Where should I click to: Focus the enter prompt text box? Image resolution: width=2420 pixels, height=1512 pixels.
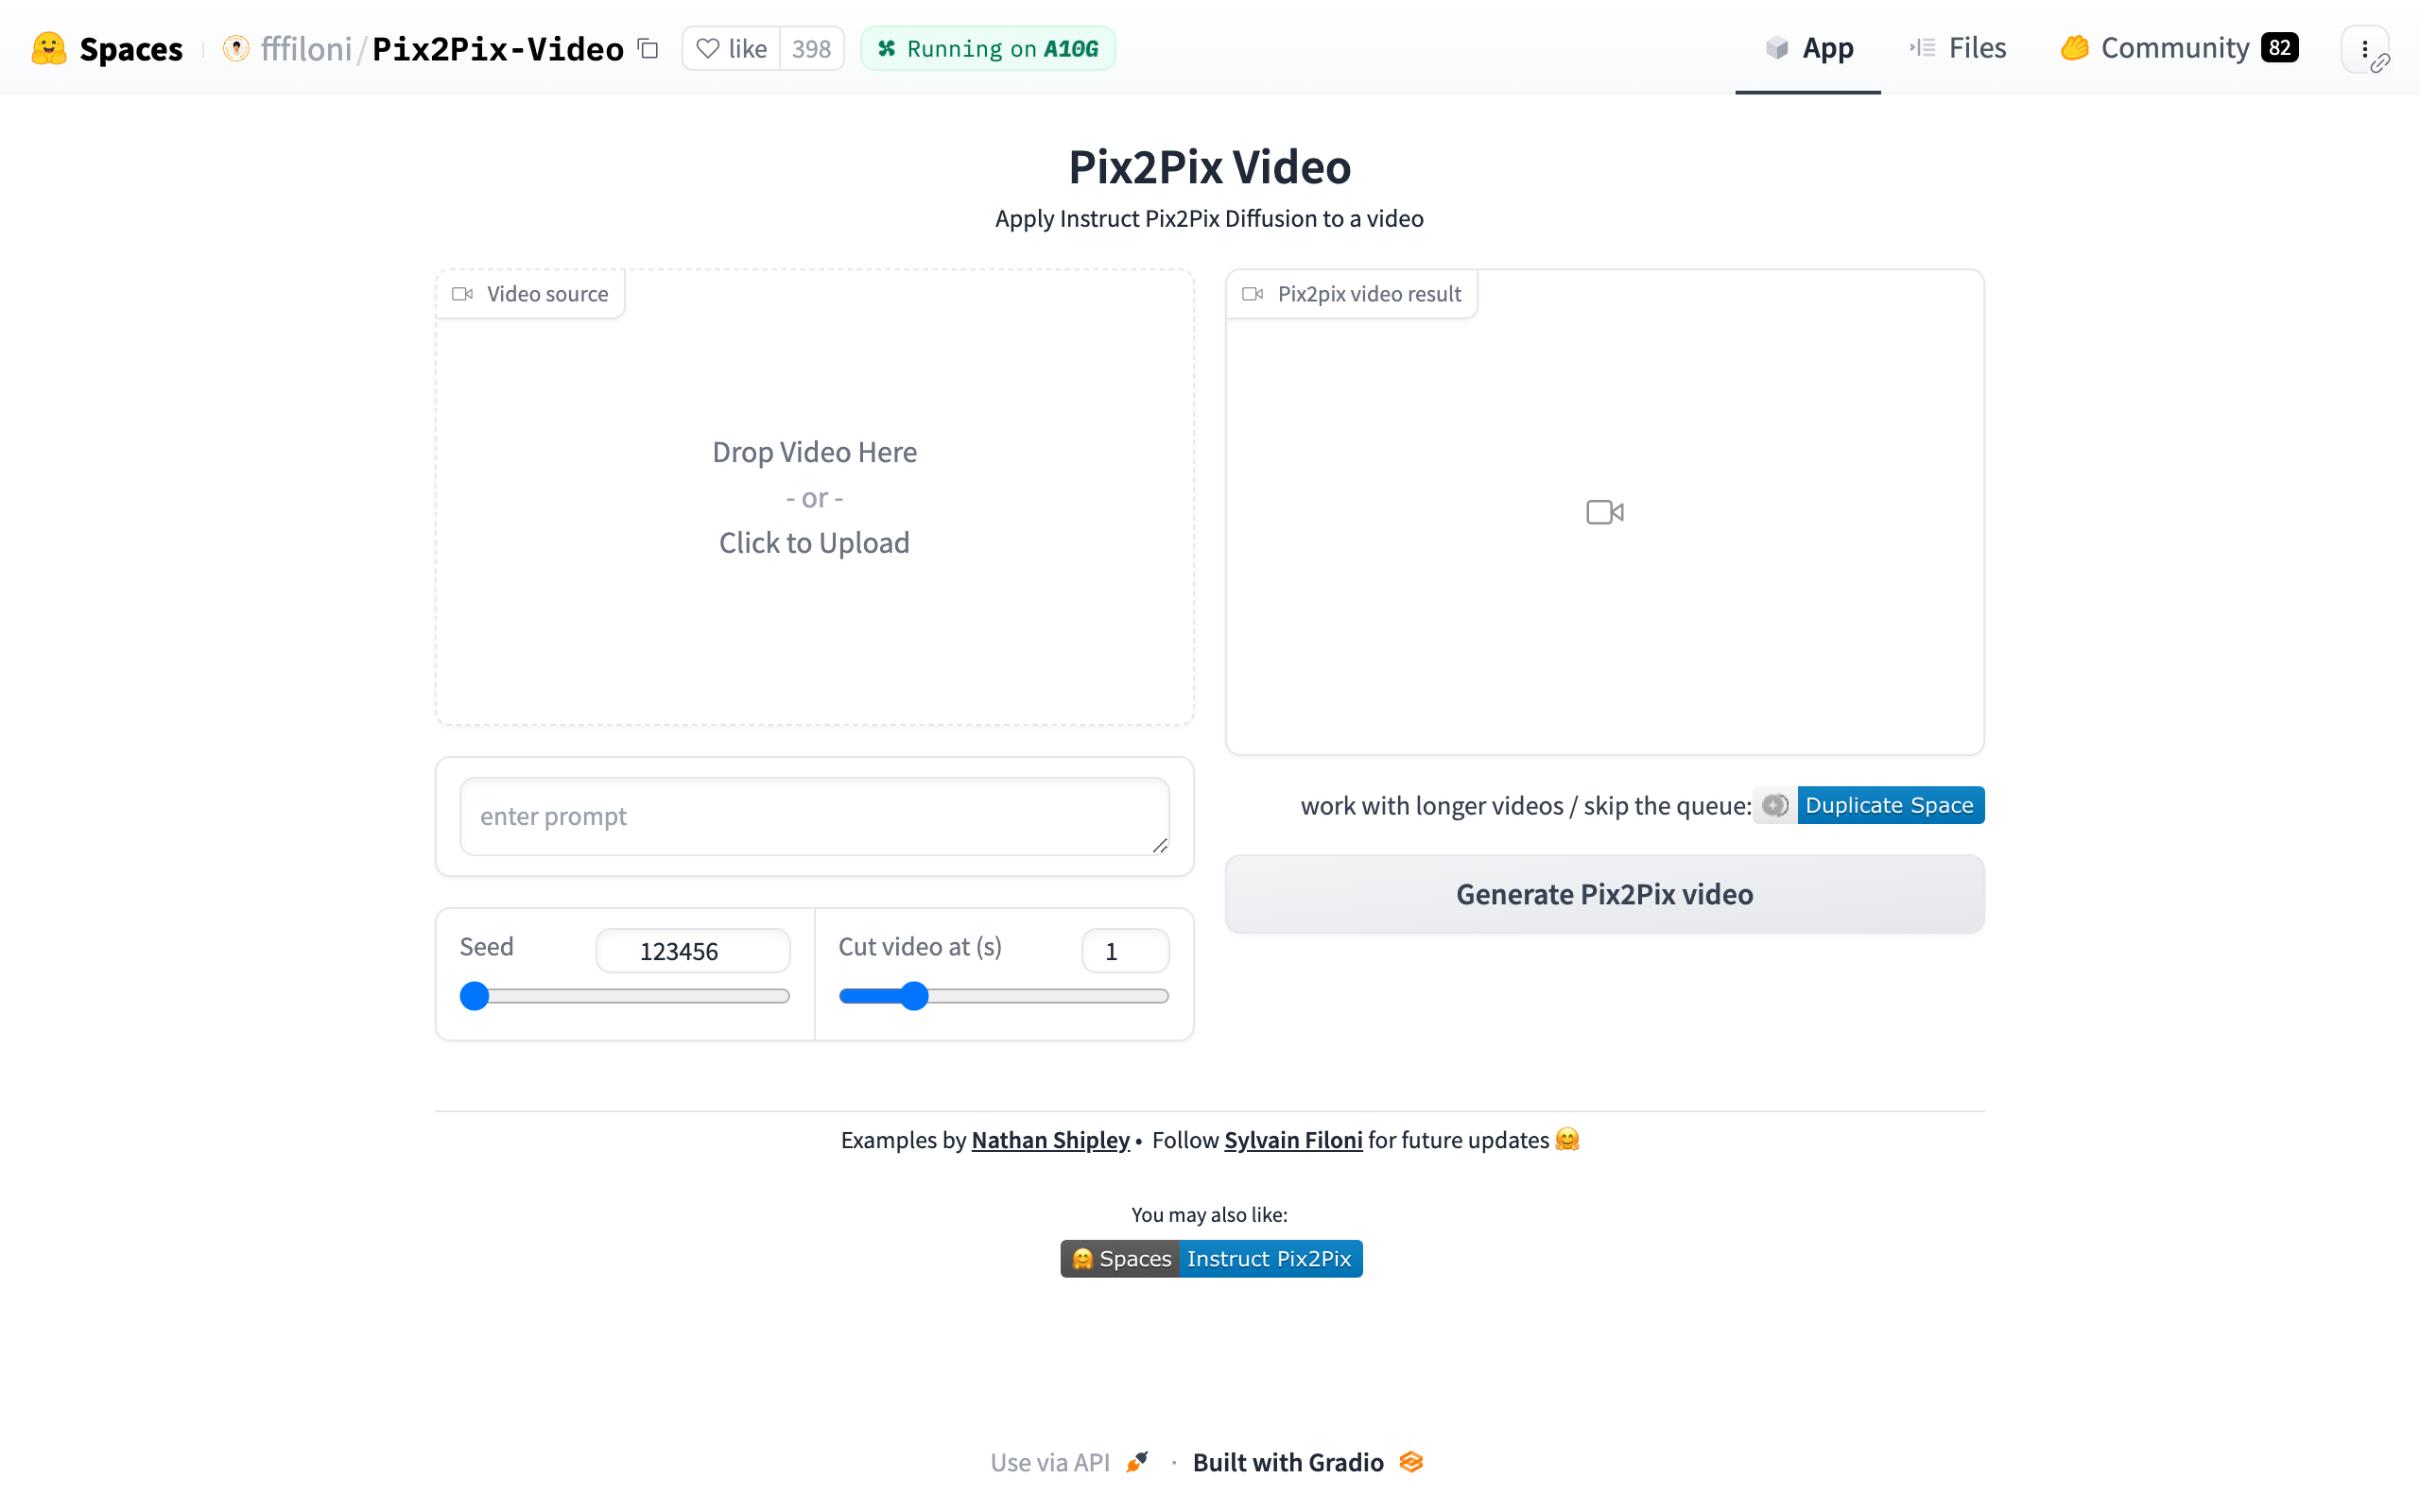[814, 816]
